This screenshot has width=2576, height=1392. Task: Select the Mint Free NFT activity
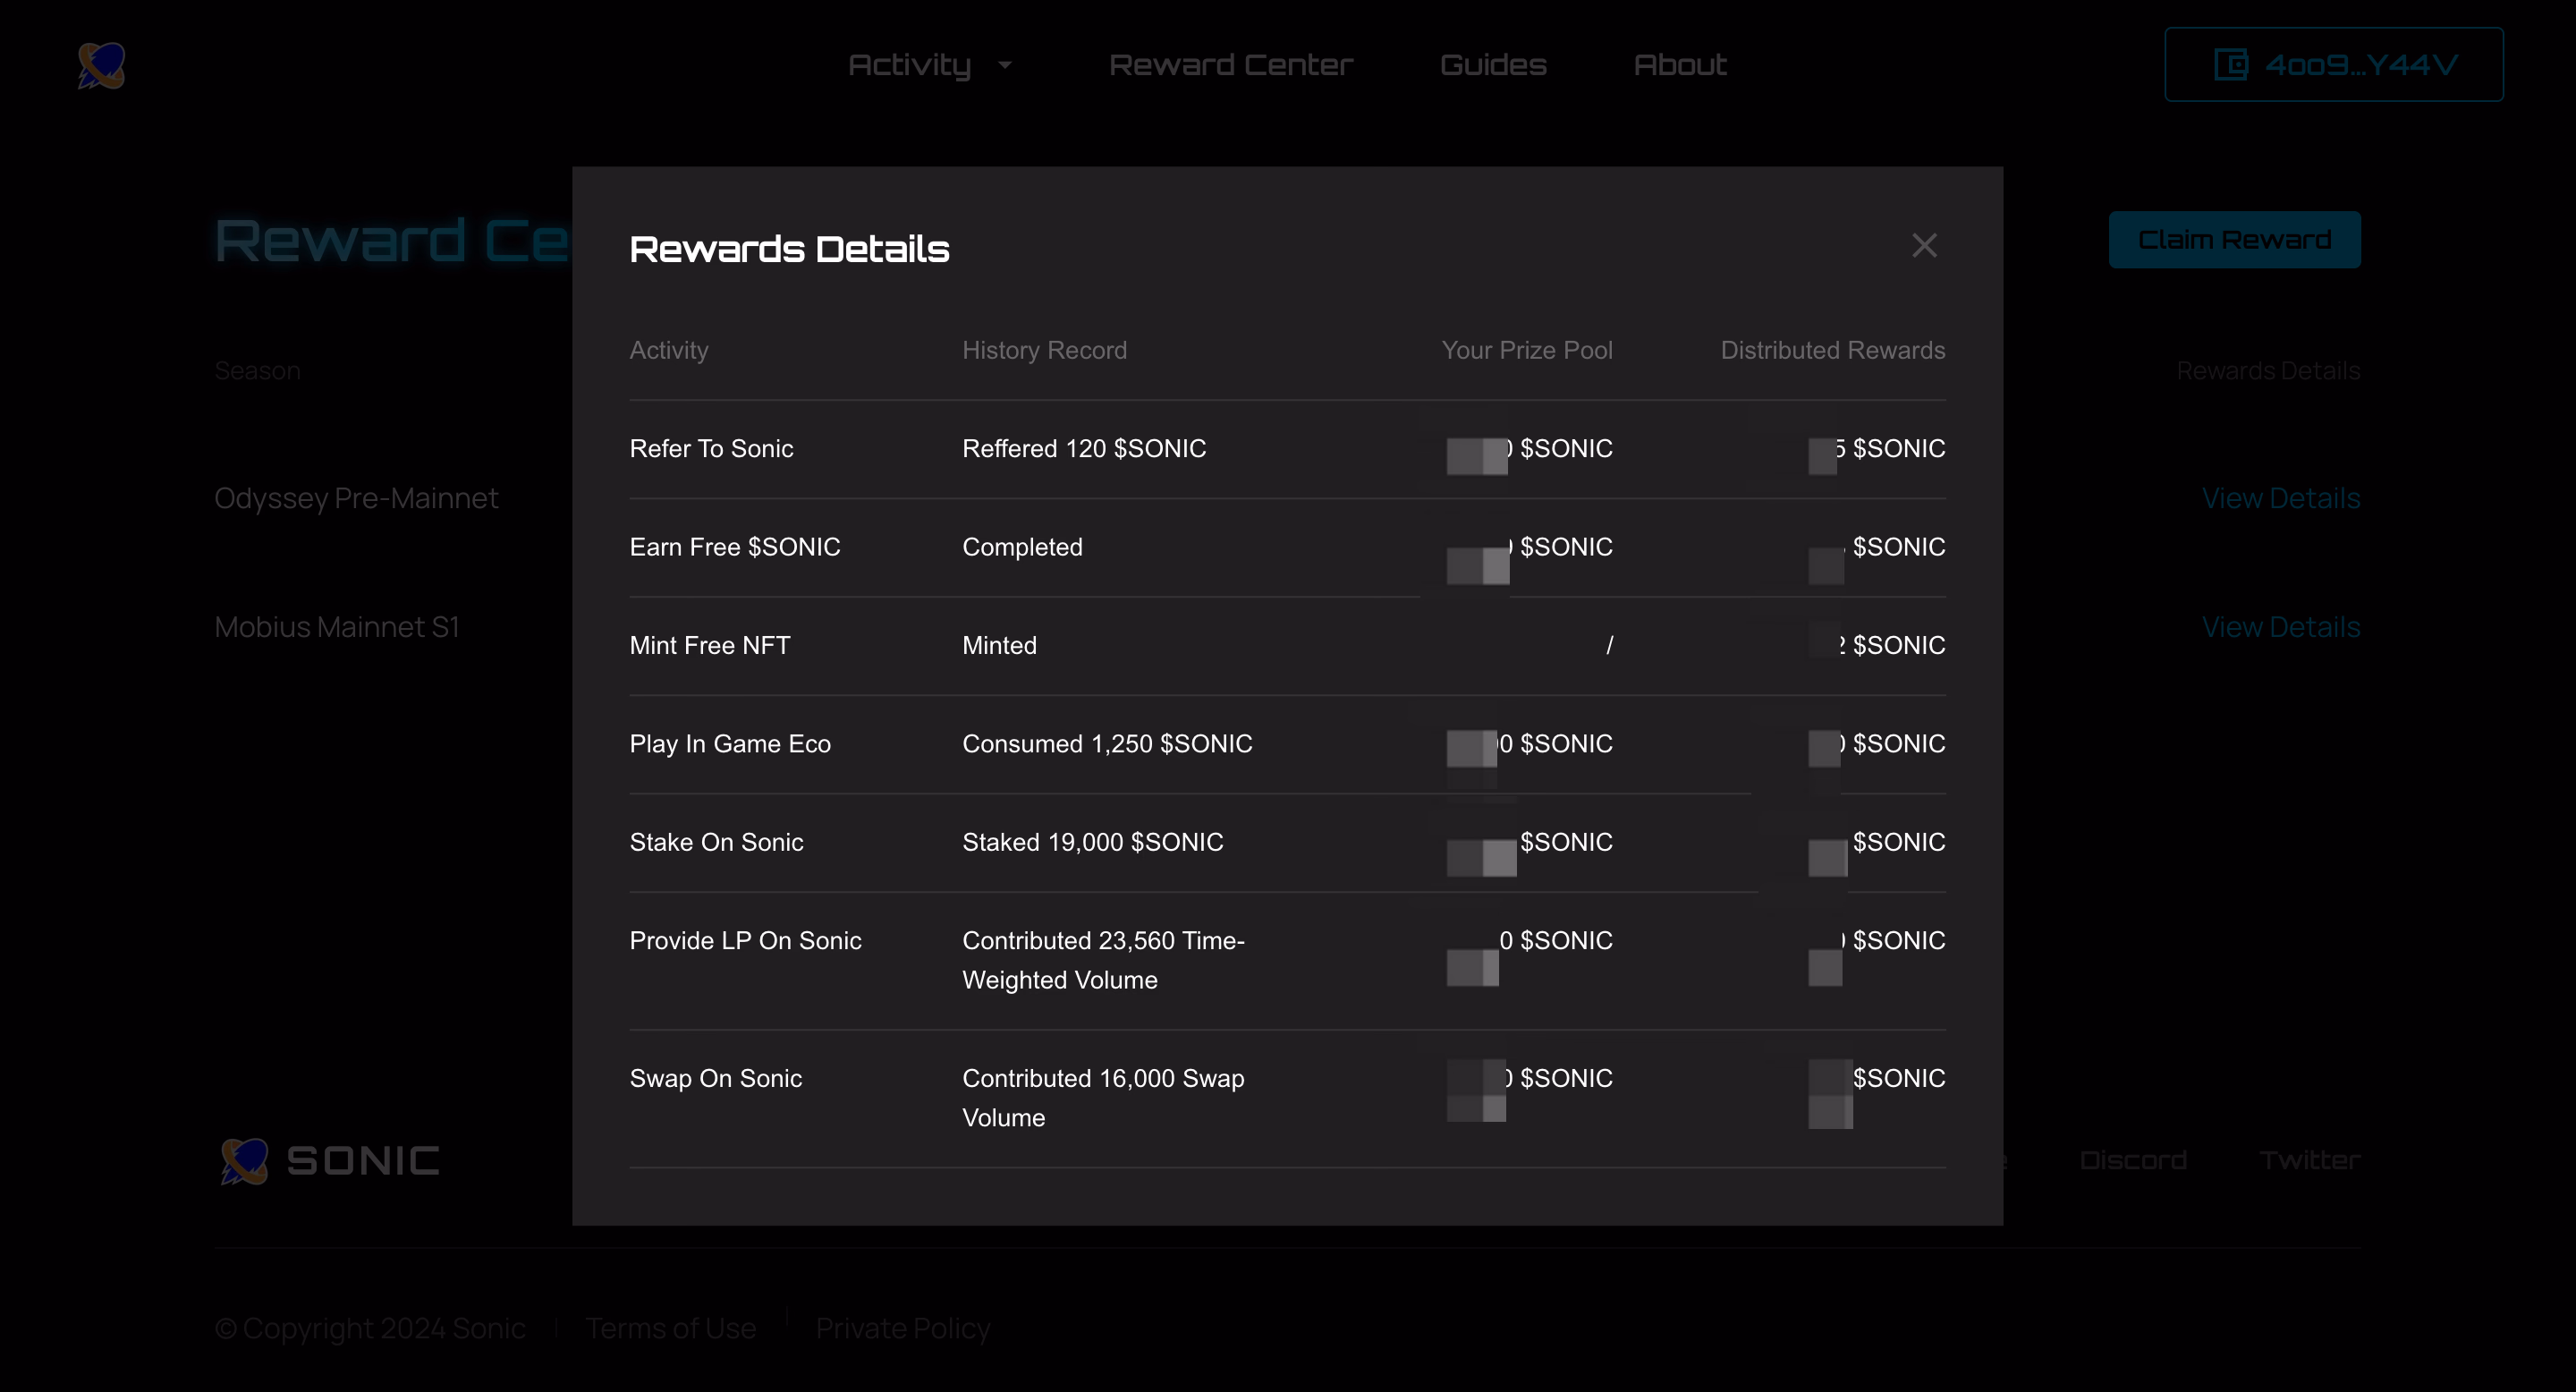(710, 646)
